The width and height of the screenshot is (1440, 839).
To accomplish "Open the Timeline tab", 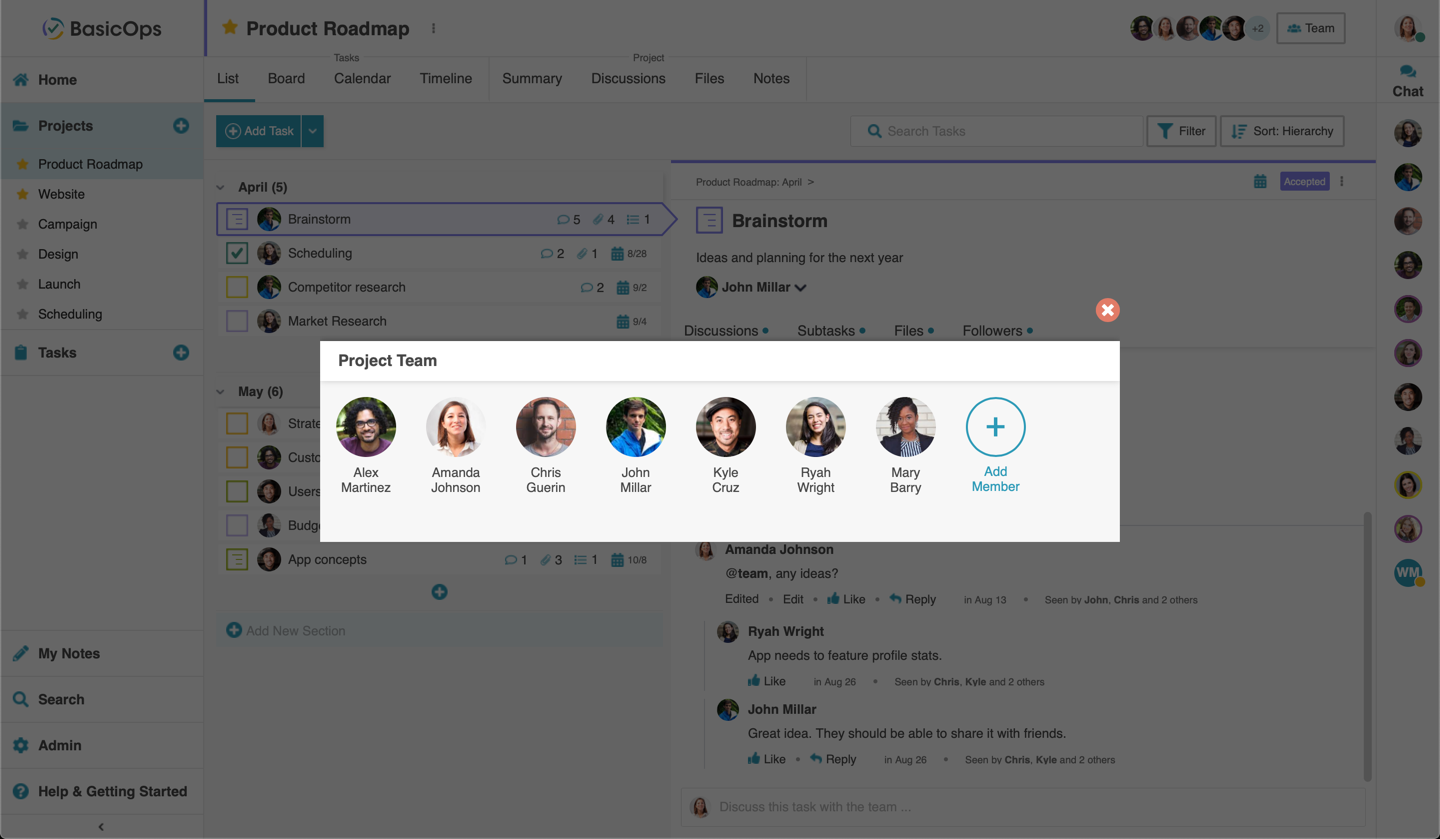I will click(x=445, y=79).
